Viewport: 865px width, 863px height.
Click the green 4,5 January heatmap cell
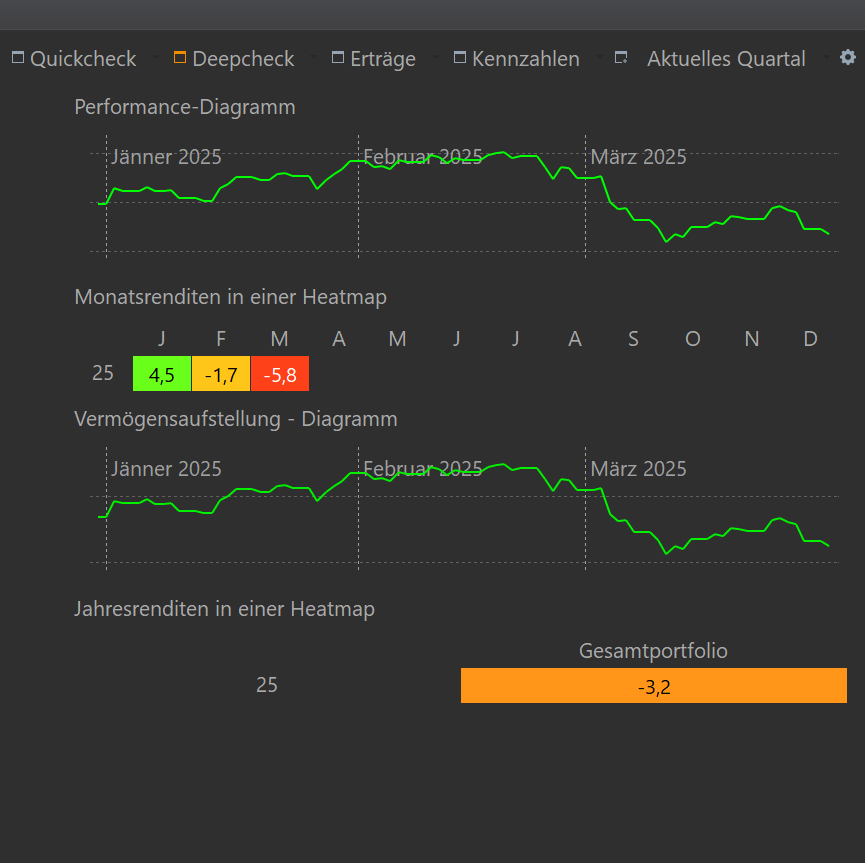coord(162,374)
